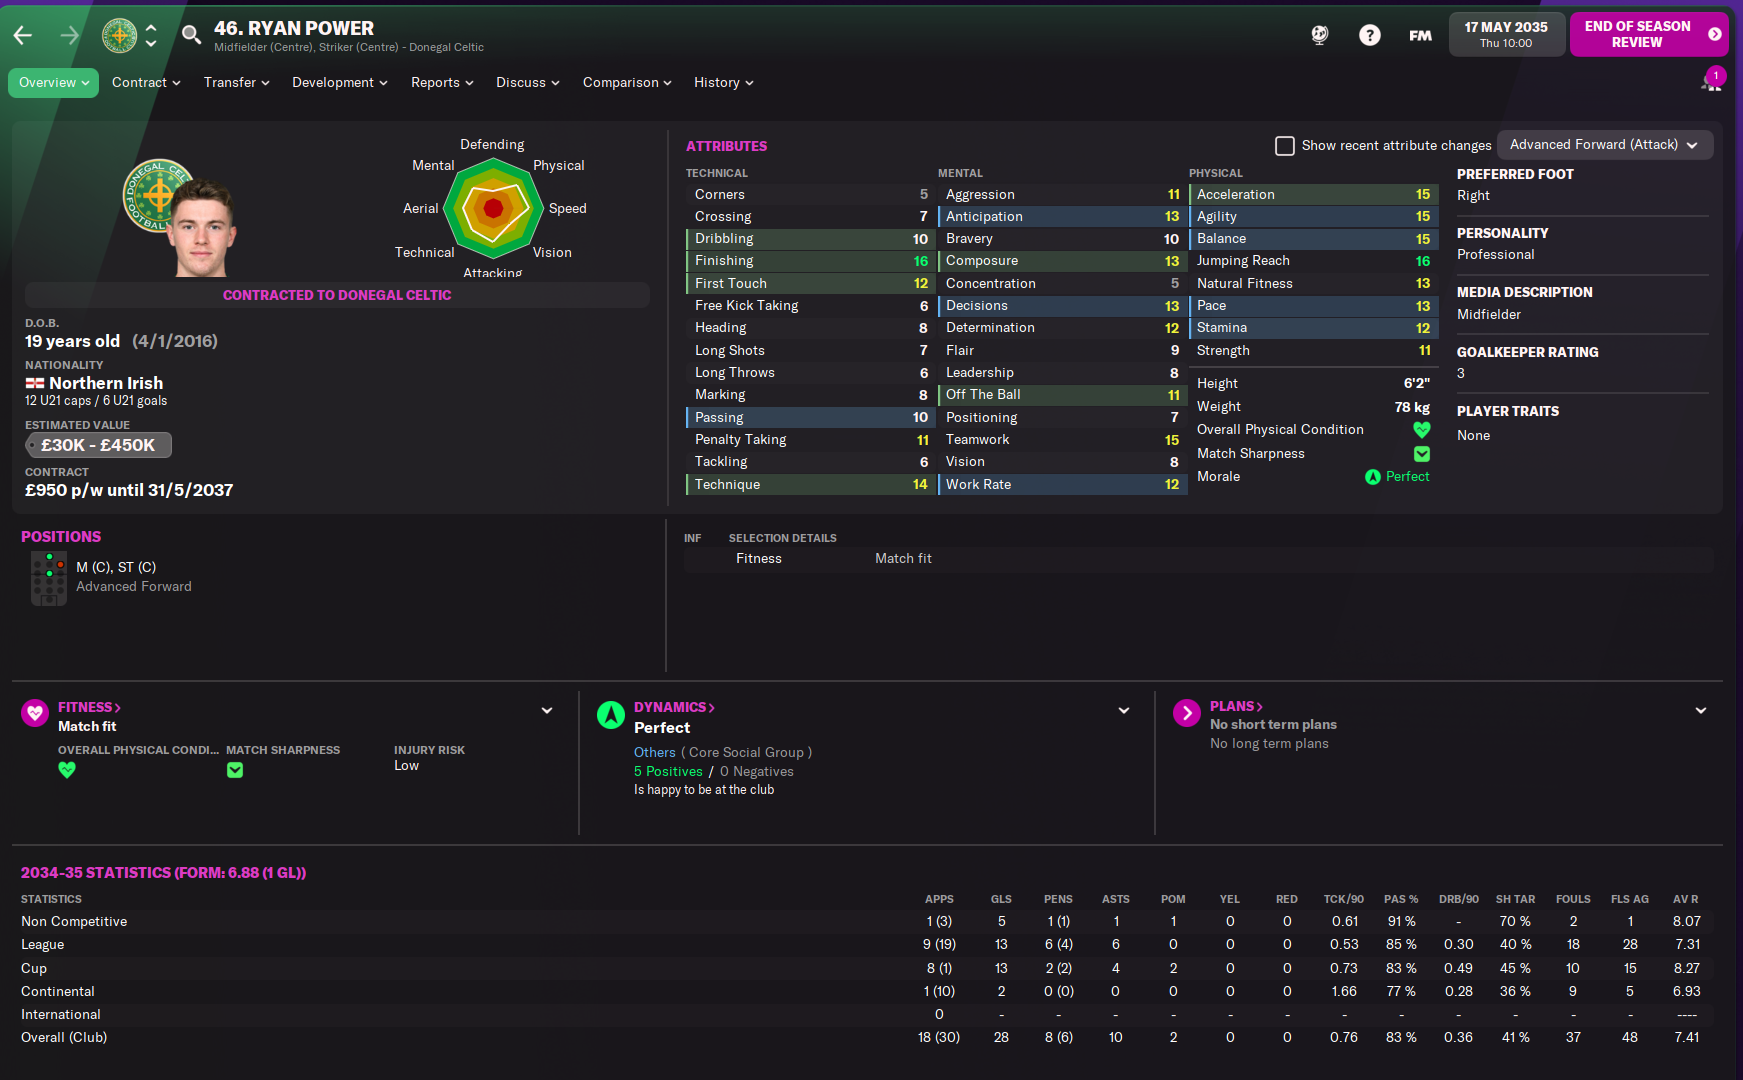Click the Northern Irish flag icon
This screenshot has height=1080, width=1743.
tap(34, 383)
